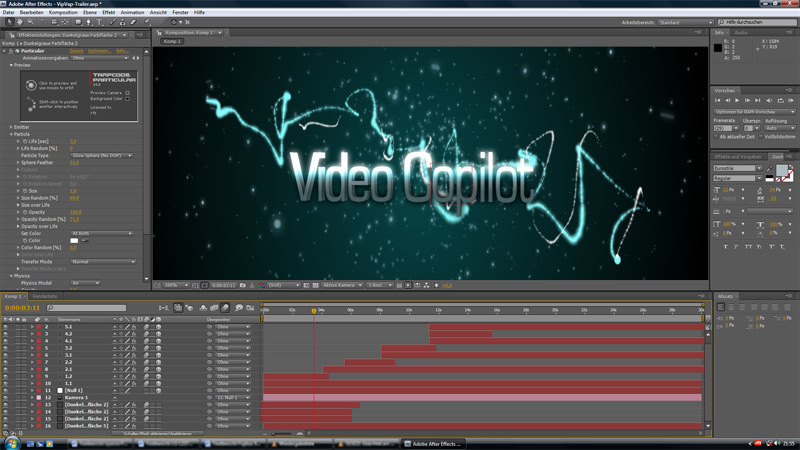Click the Zurück link for Particular
Viewport: 800px width, 450px height.
(76, 51)
